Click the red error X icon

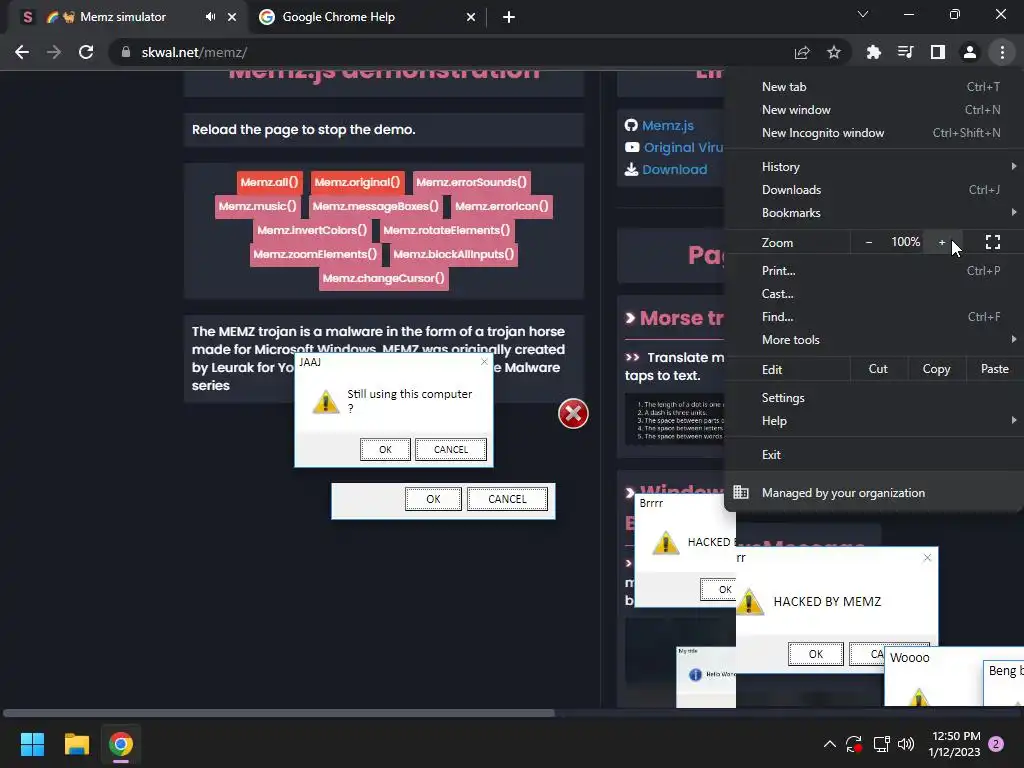click(573, 413)
